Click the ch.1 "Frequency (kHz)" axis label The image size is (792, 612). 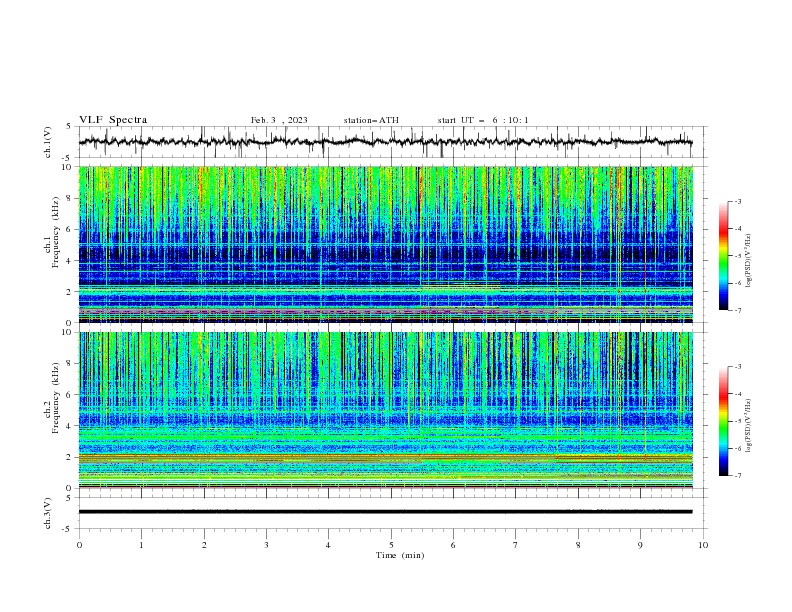click(56, 233)
